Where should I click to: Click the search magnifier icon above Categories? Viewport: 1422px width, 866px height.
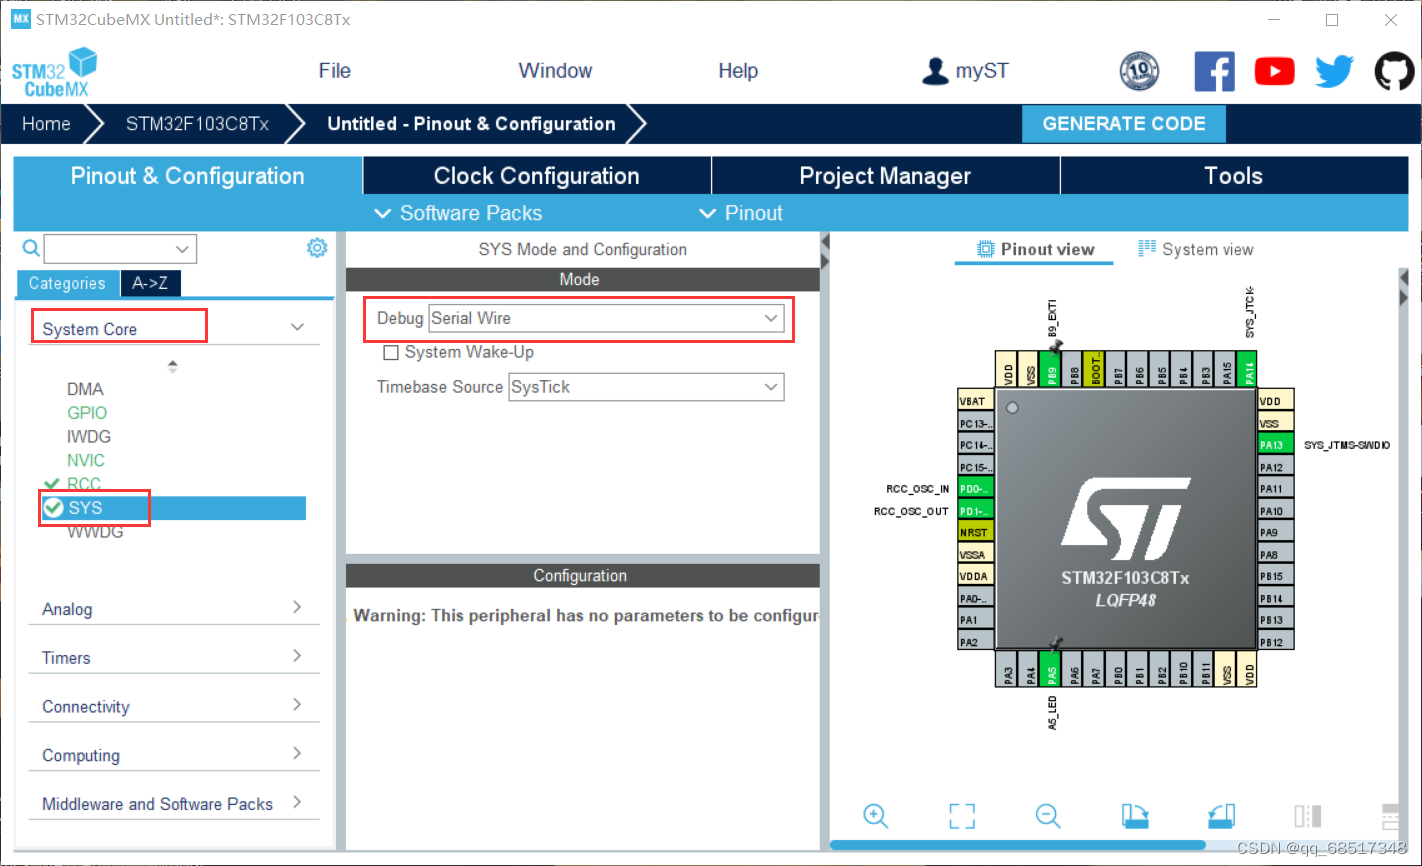tap(30, 247)
